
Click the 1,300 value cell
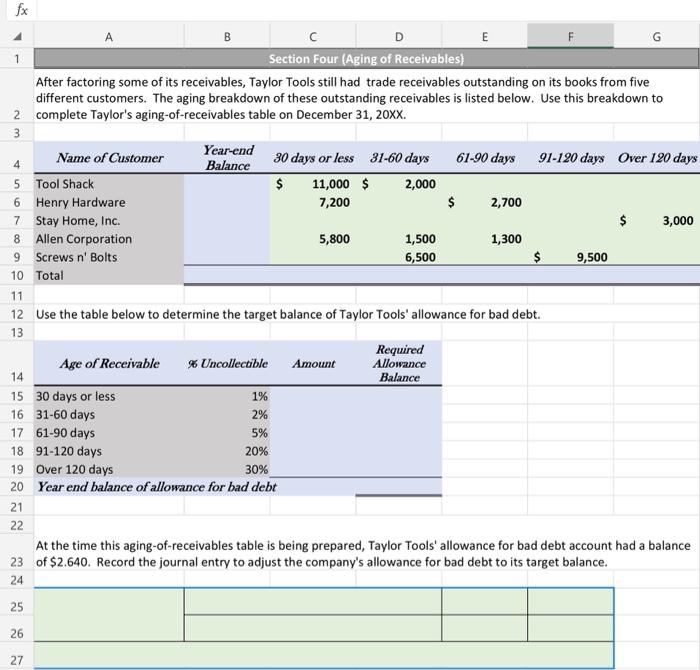(x=485, y=239)
